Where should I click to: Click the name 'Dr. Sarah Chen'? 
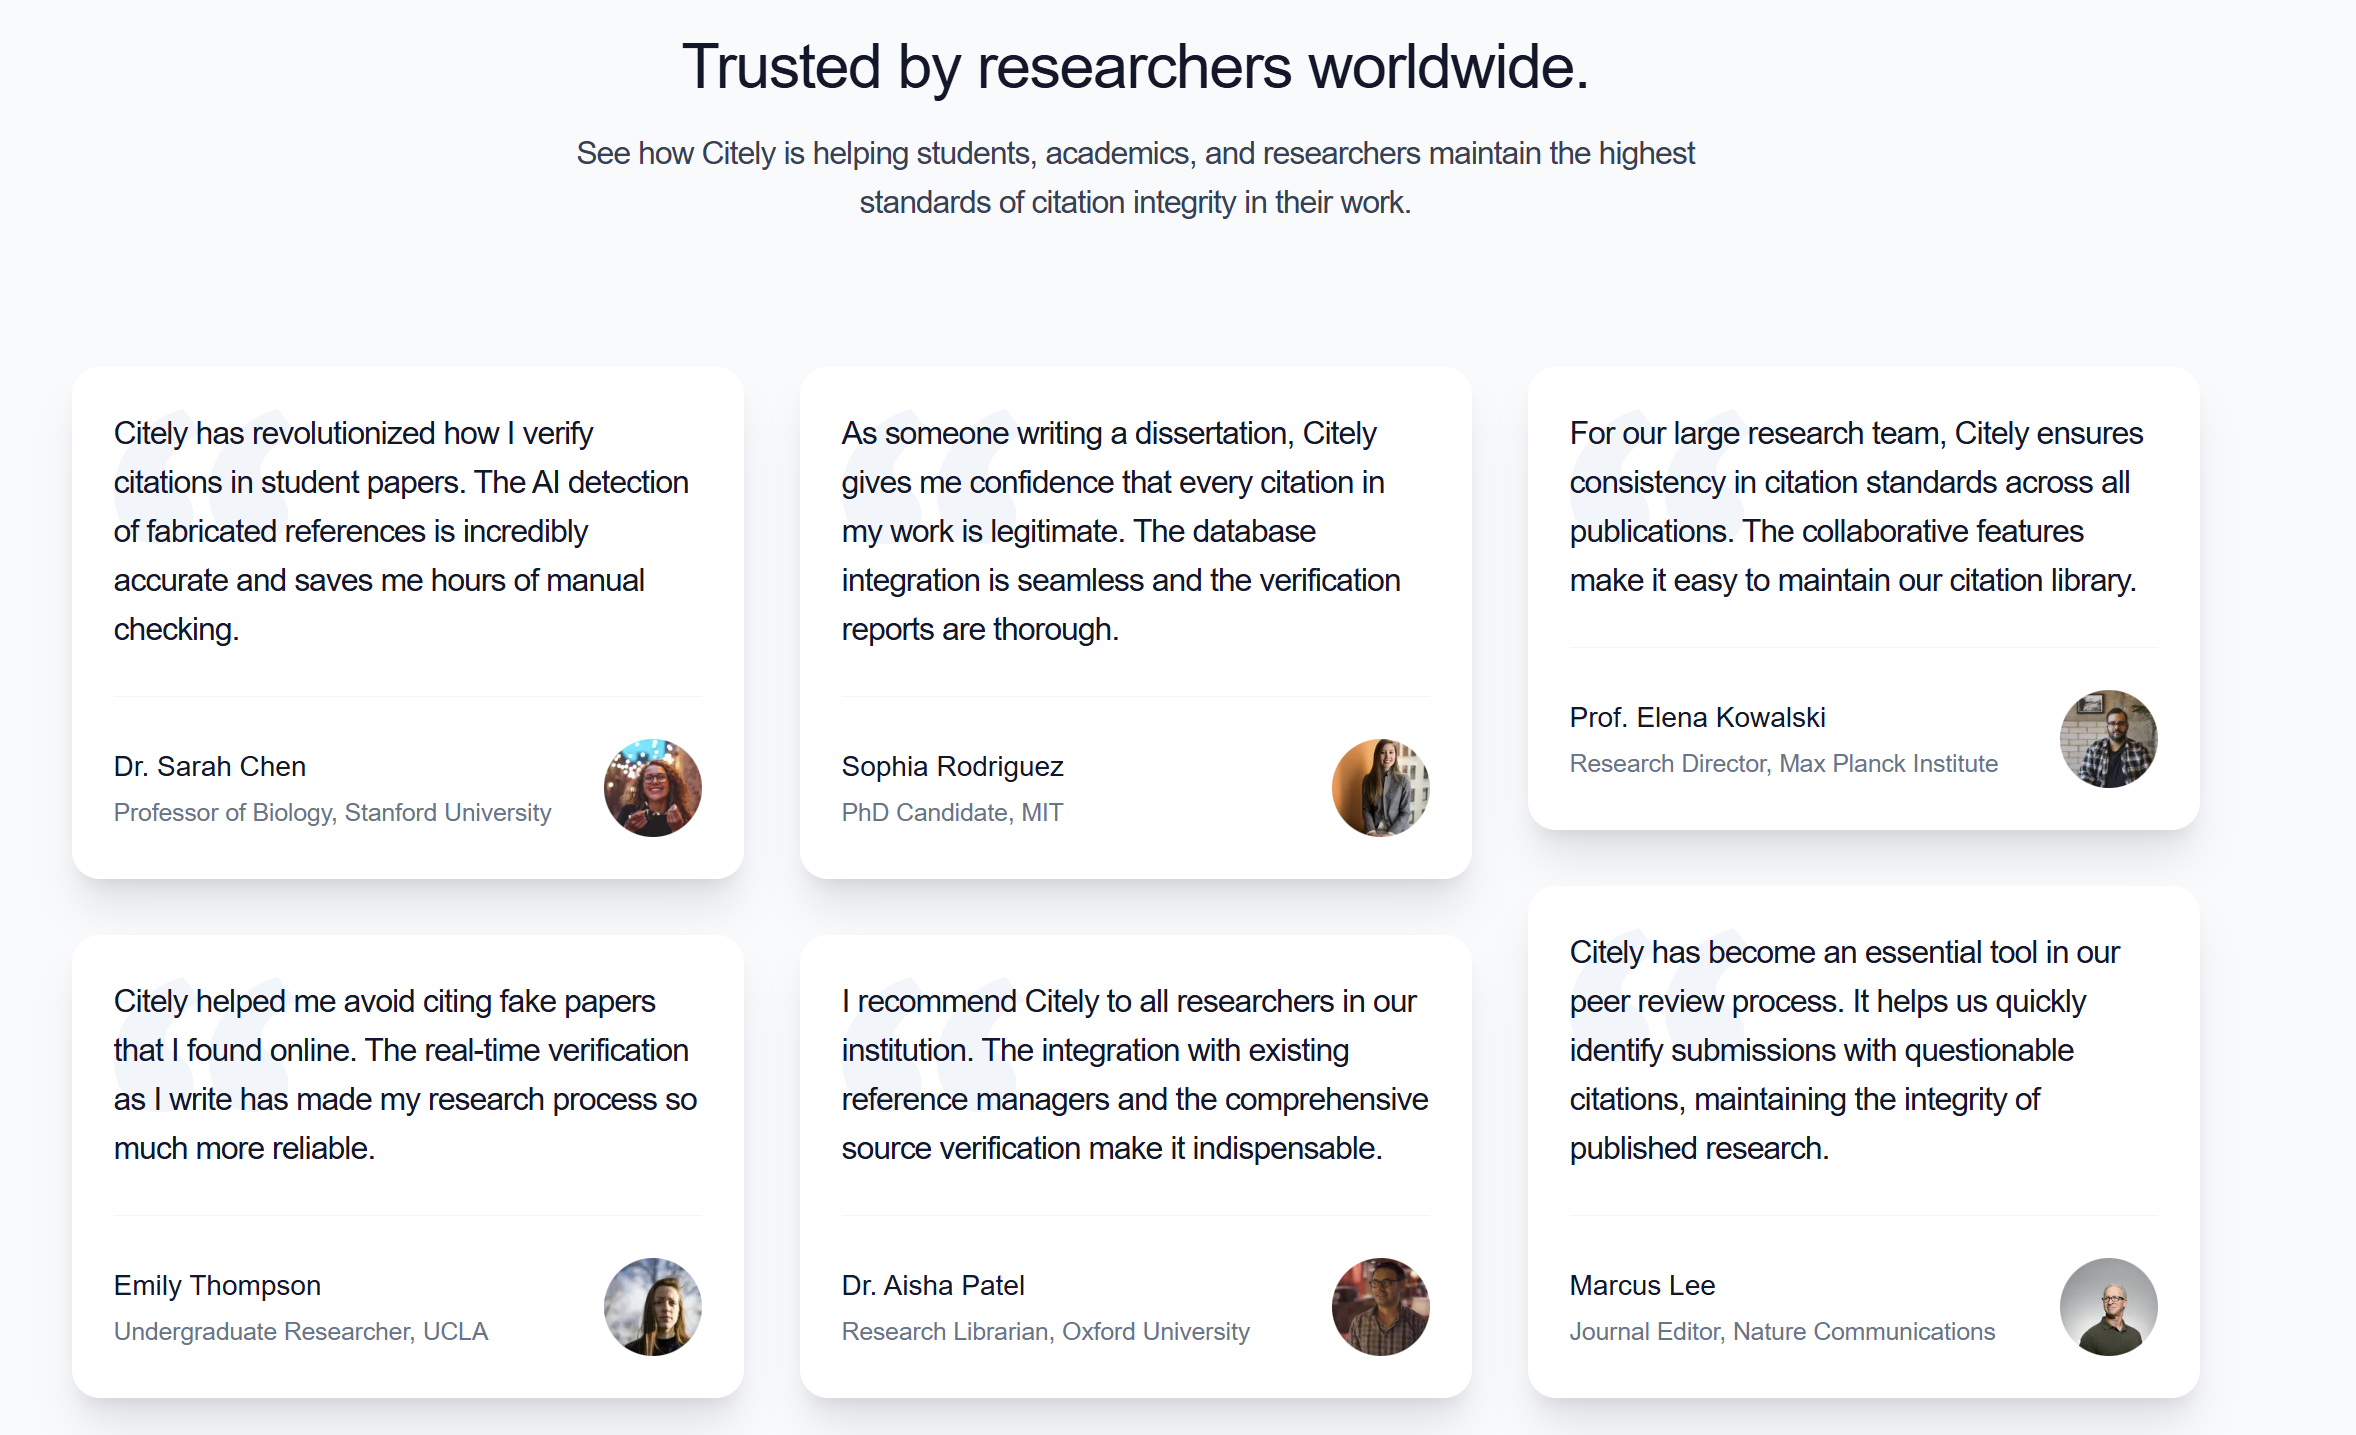pyautogui.click(x=210, y=766)
